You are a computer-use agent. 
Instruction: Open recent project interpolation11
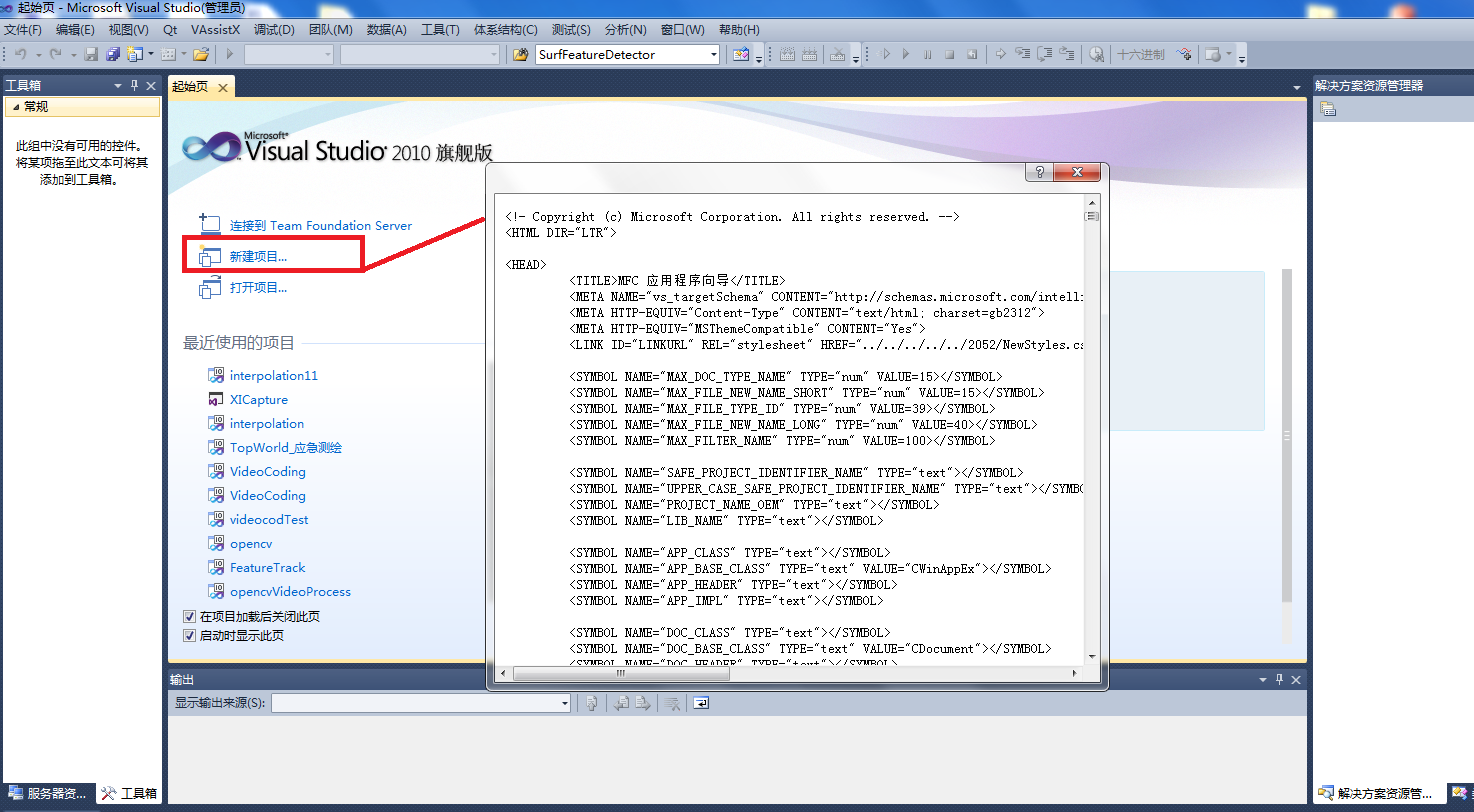(274, 376)
